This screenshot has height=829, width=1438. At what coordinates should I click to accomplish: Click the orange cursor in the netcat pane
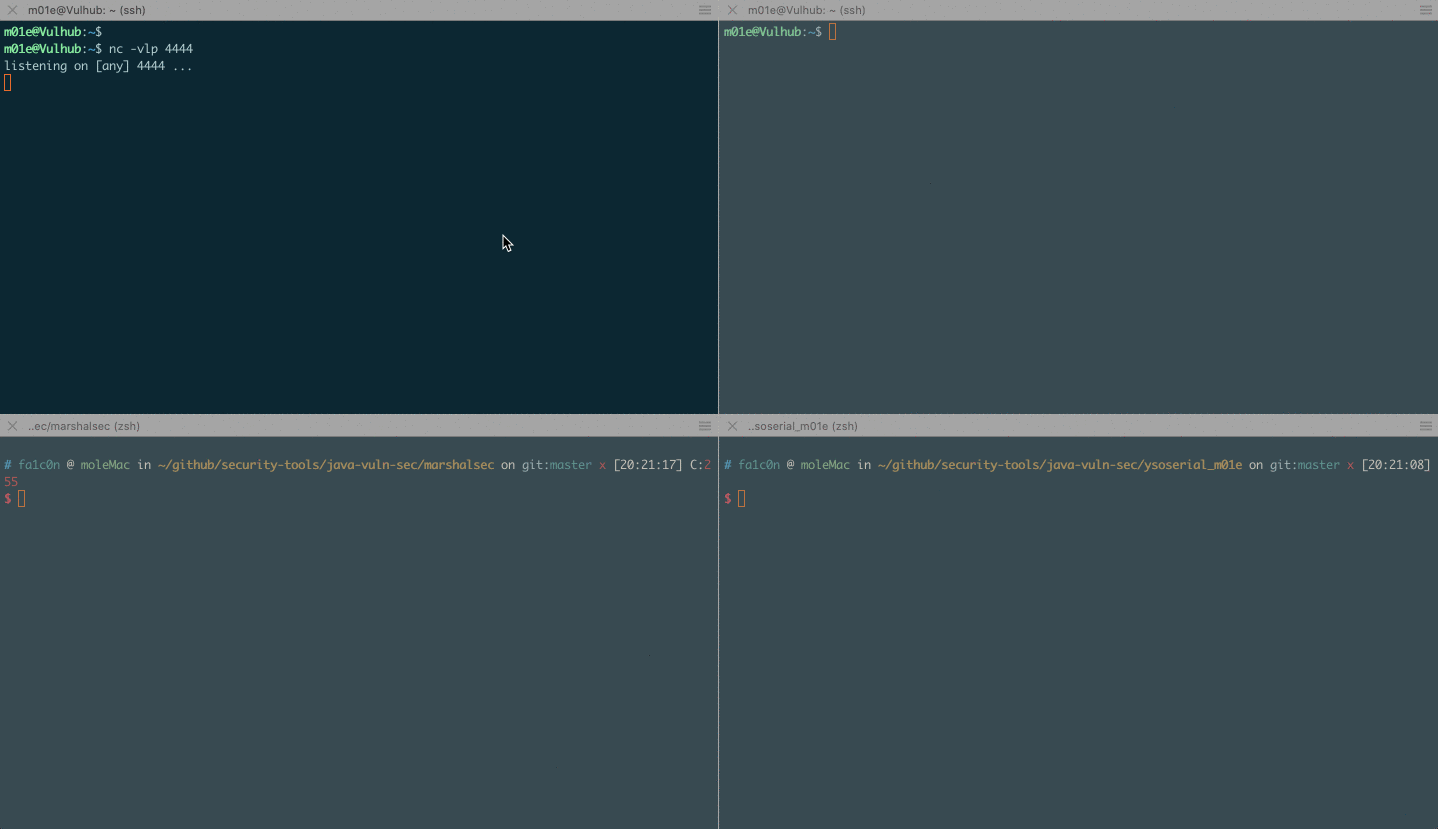click(8, 83)
